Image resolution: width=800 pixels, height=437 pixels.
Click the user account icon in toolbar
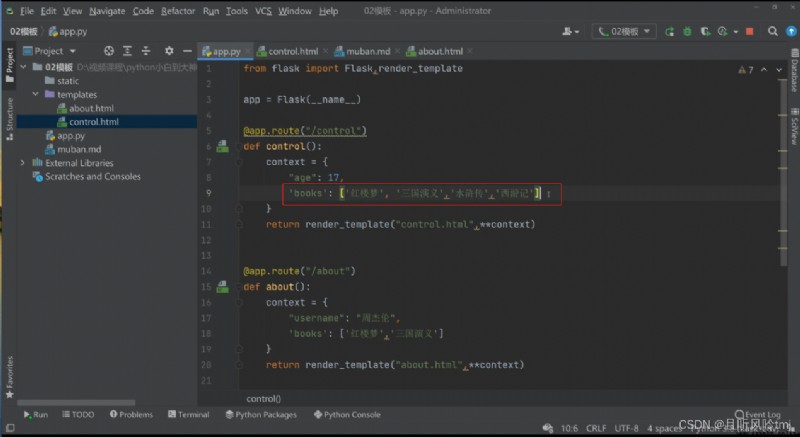[x=570, y=32]
